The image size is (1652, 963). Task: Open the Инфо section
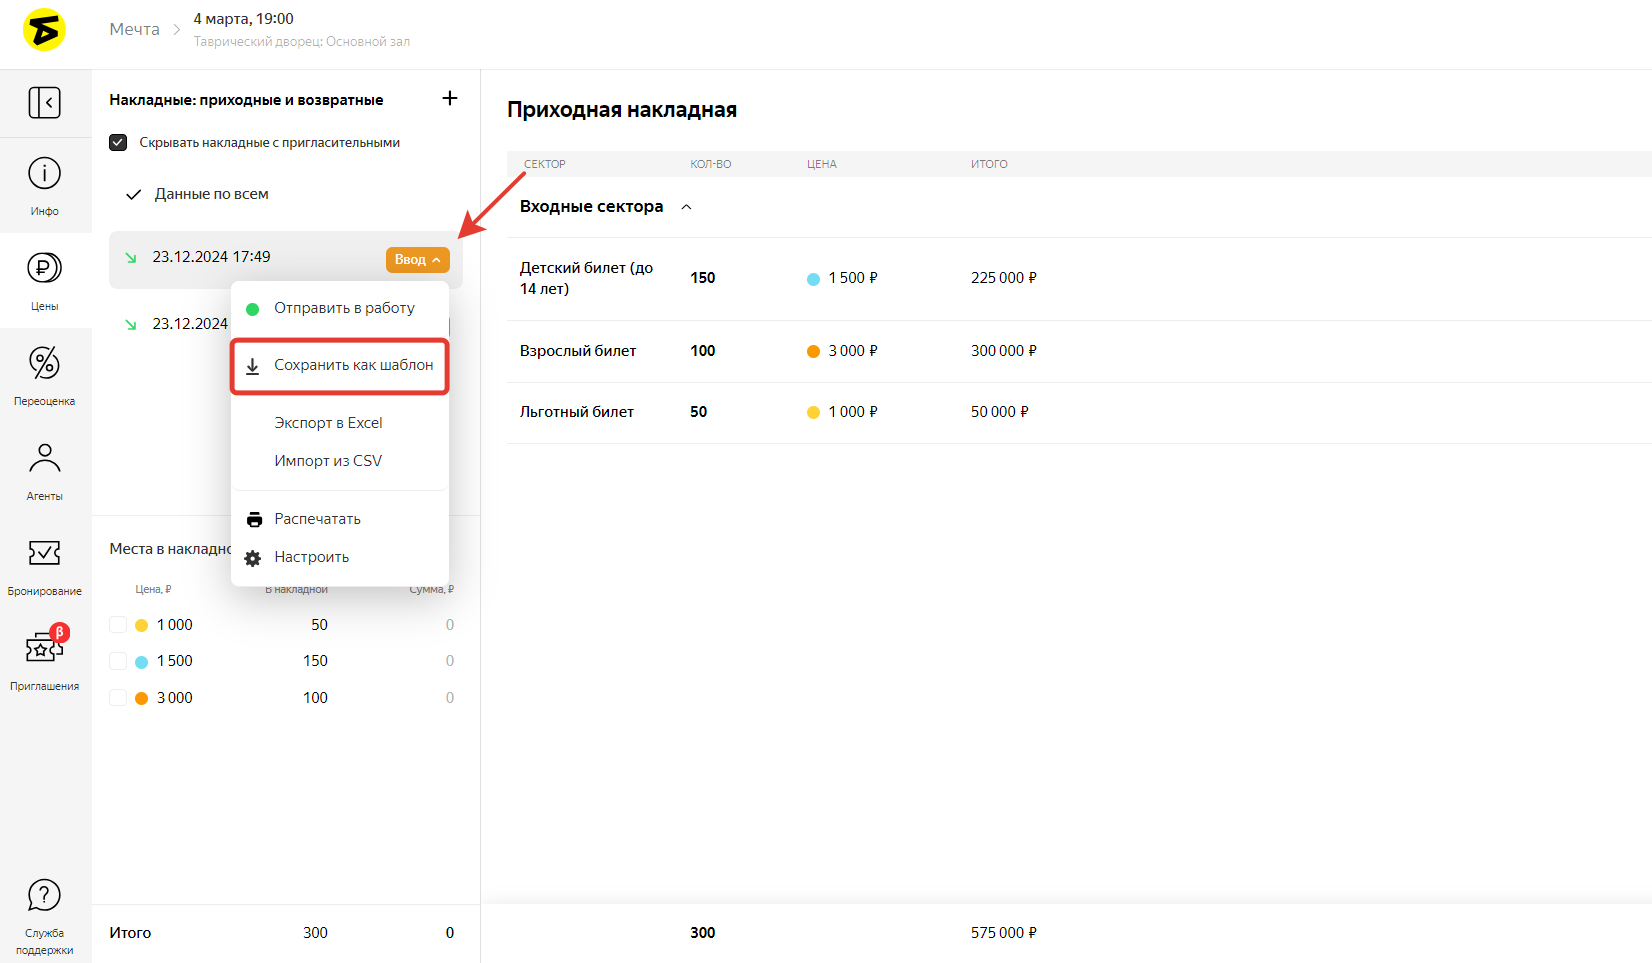[x=44, y=185]
